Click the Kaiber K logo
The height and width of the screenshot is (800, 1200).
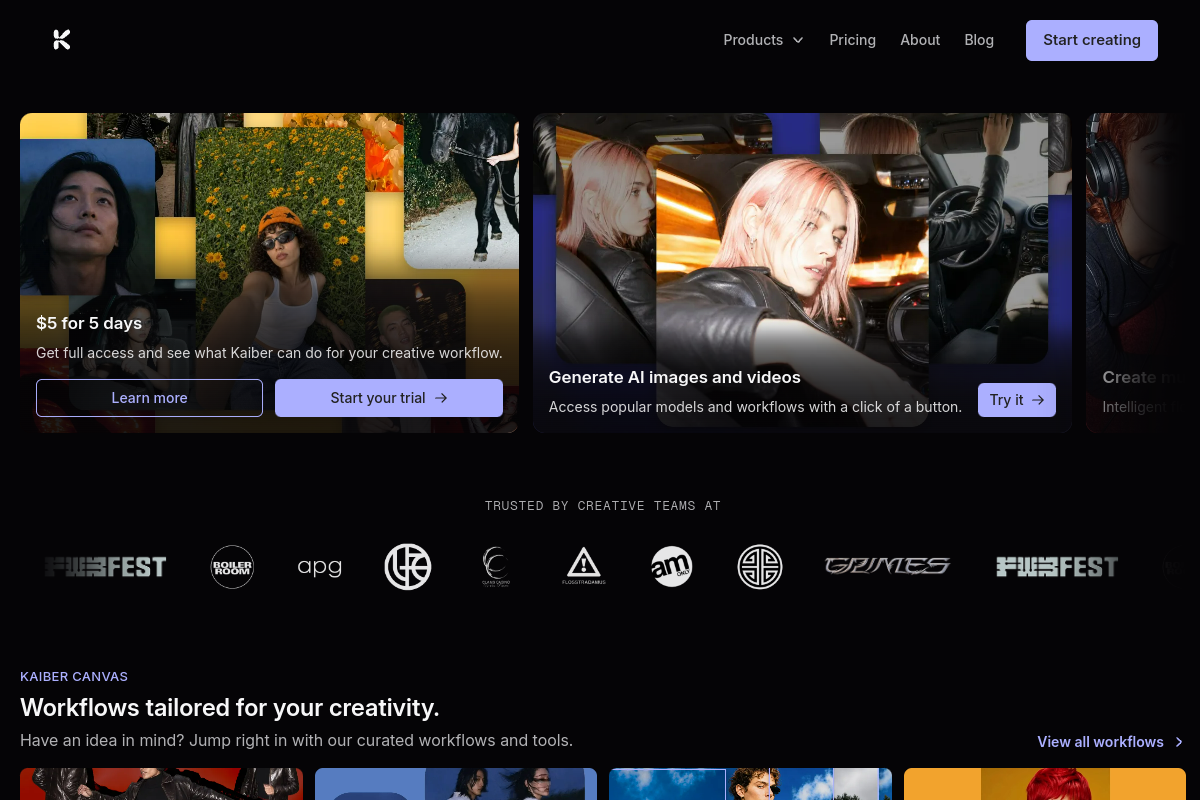[62, 40]
